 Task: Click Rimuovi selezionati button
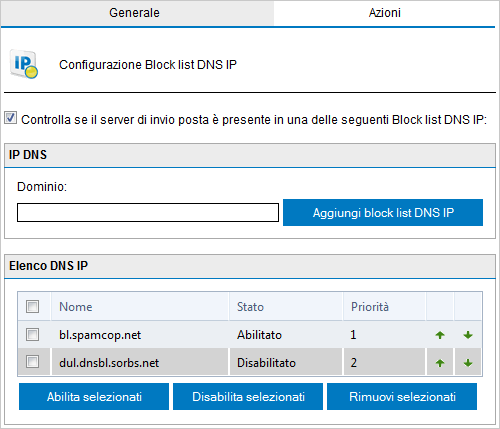402,397
